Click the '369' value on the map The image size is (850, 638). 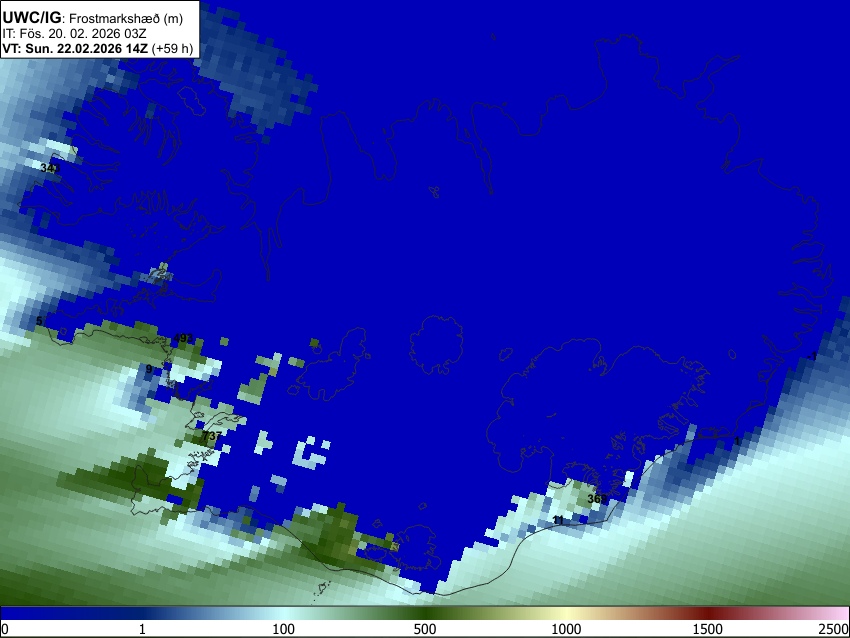597,499
